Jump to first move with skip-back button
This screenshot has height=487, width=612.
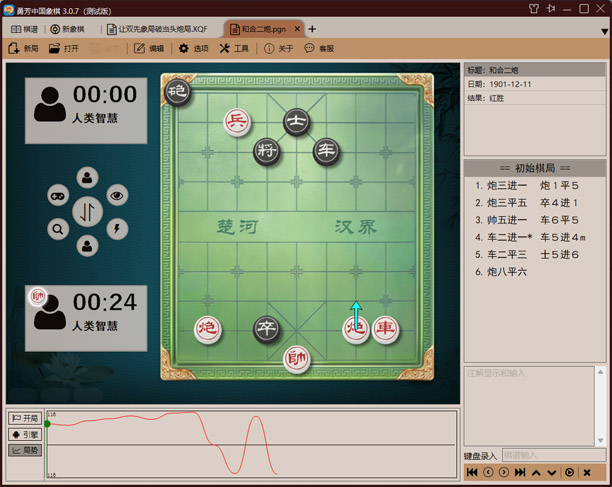(x=472, y=472)
